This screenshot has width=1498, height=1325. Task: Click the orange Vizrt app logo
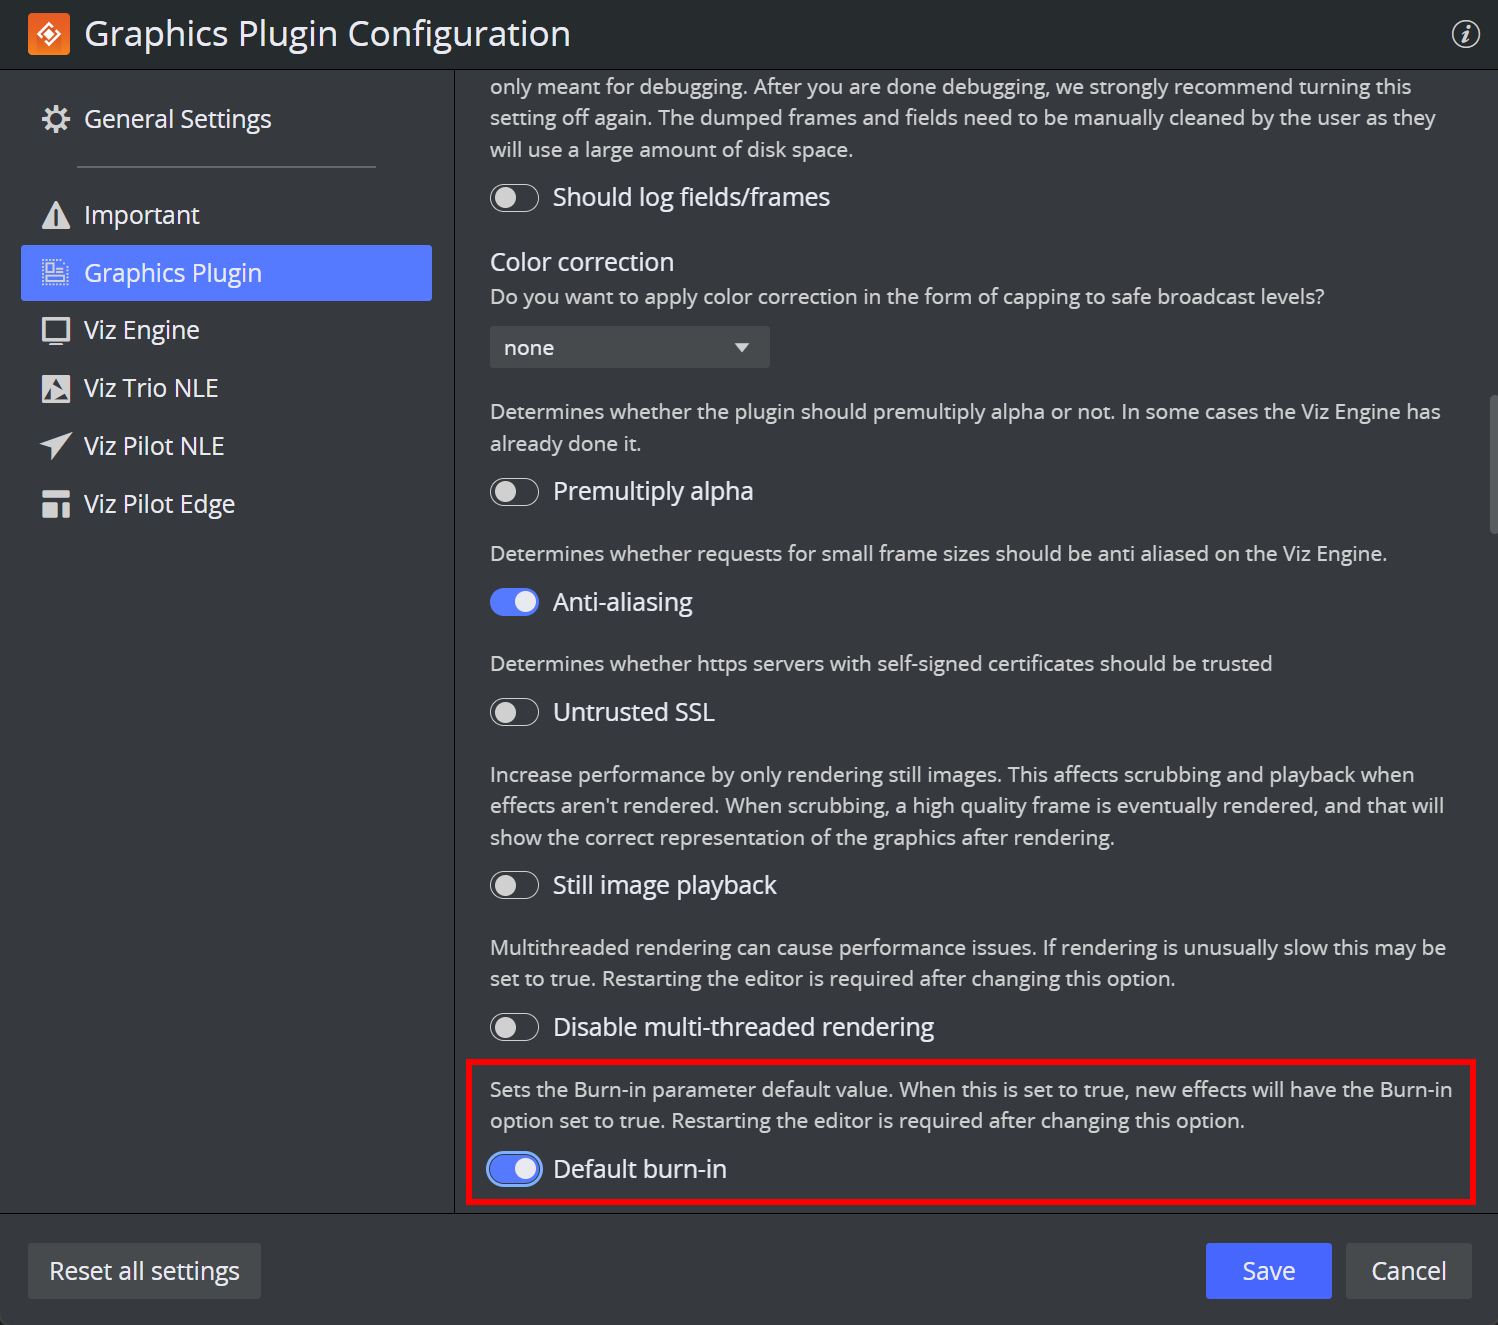tap(49, 34)
